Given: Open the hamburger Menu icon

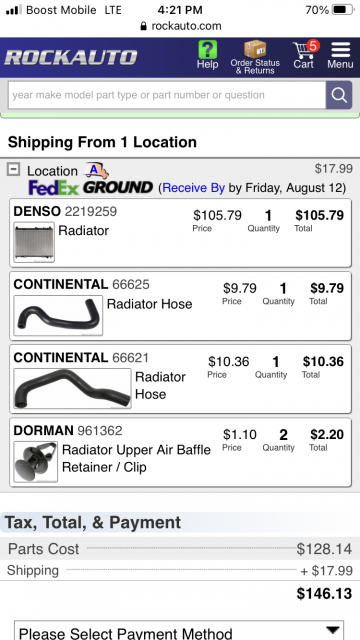Looking at the screenshot, I should coord(340,50).
